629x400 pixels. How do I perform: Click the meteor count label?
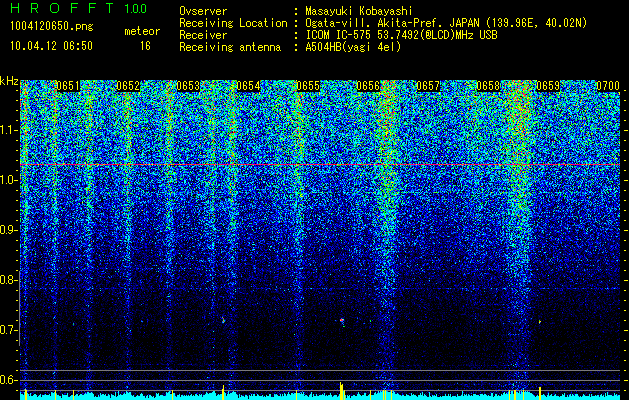click(x=142, y=31)
